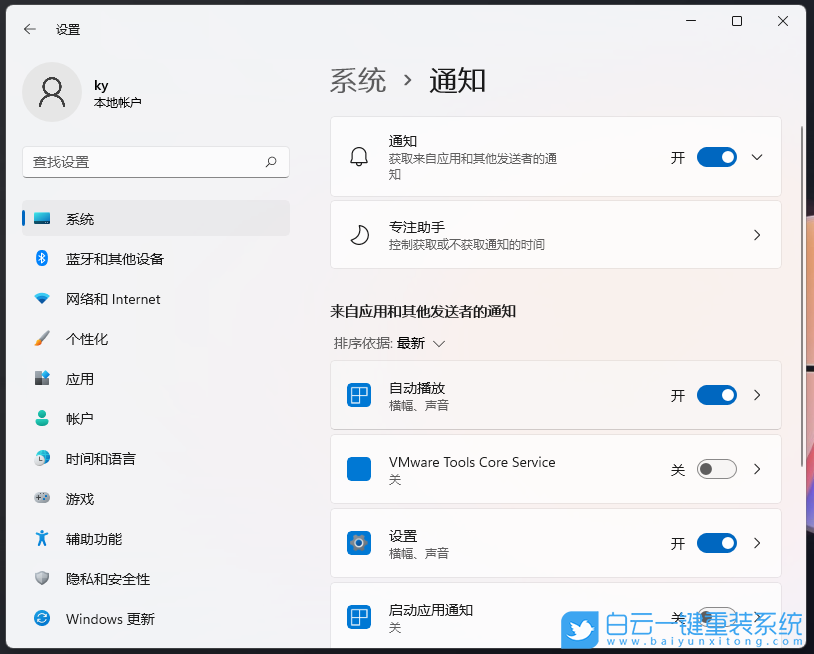Expand the 通知 section details
Viewport: 814px width, 654px height.
pyautogui.click(x=756, y=156)
